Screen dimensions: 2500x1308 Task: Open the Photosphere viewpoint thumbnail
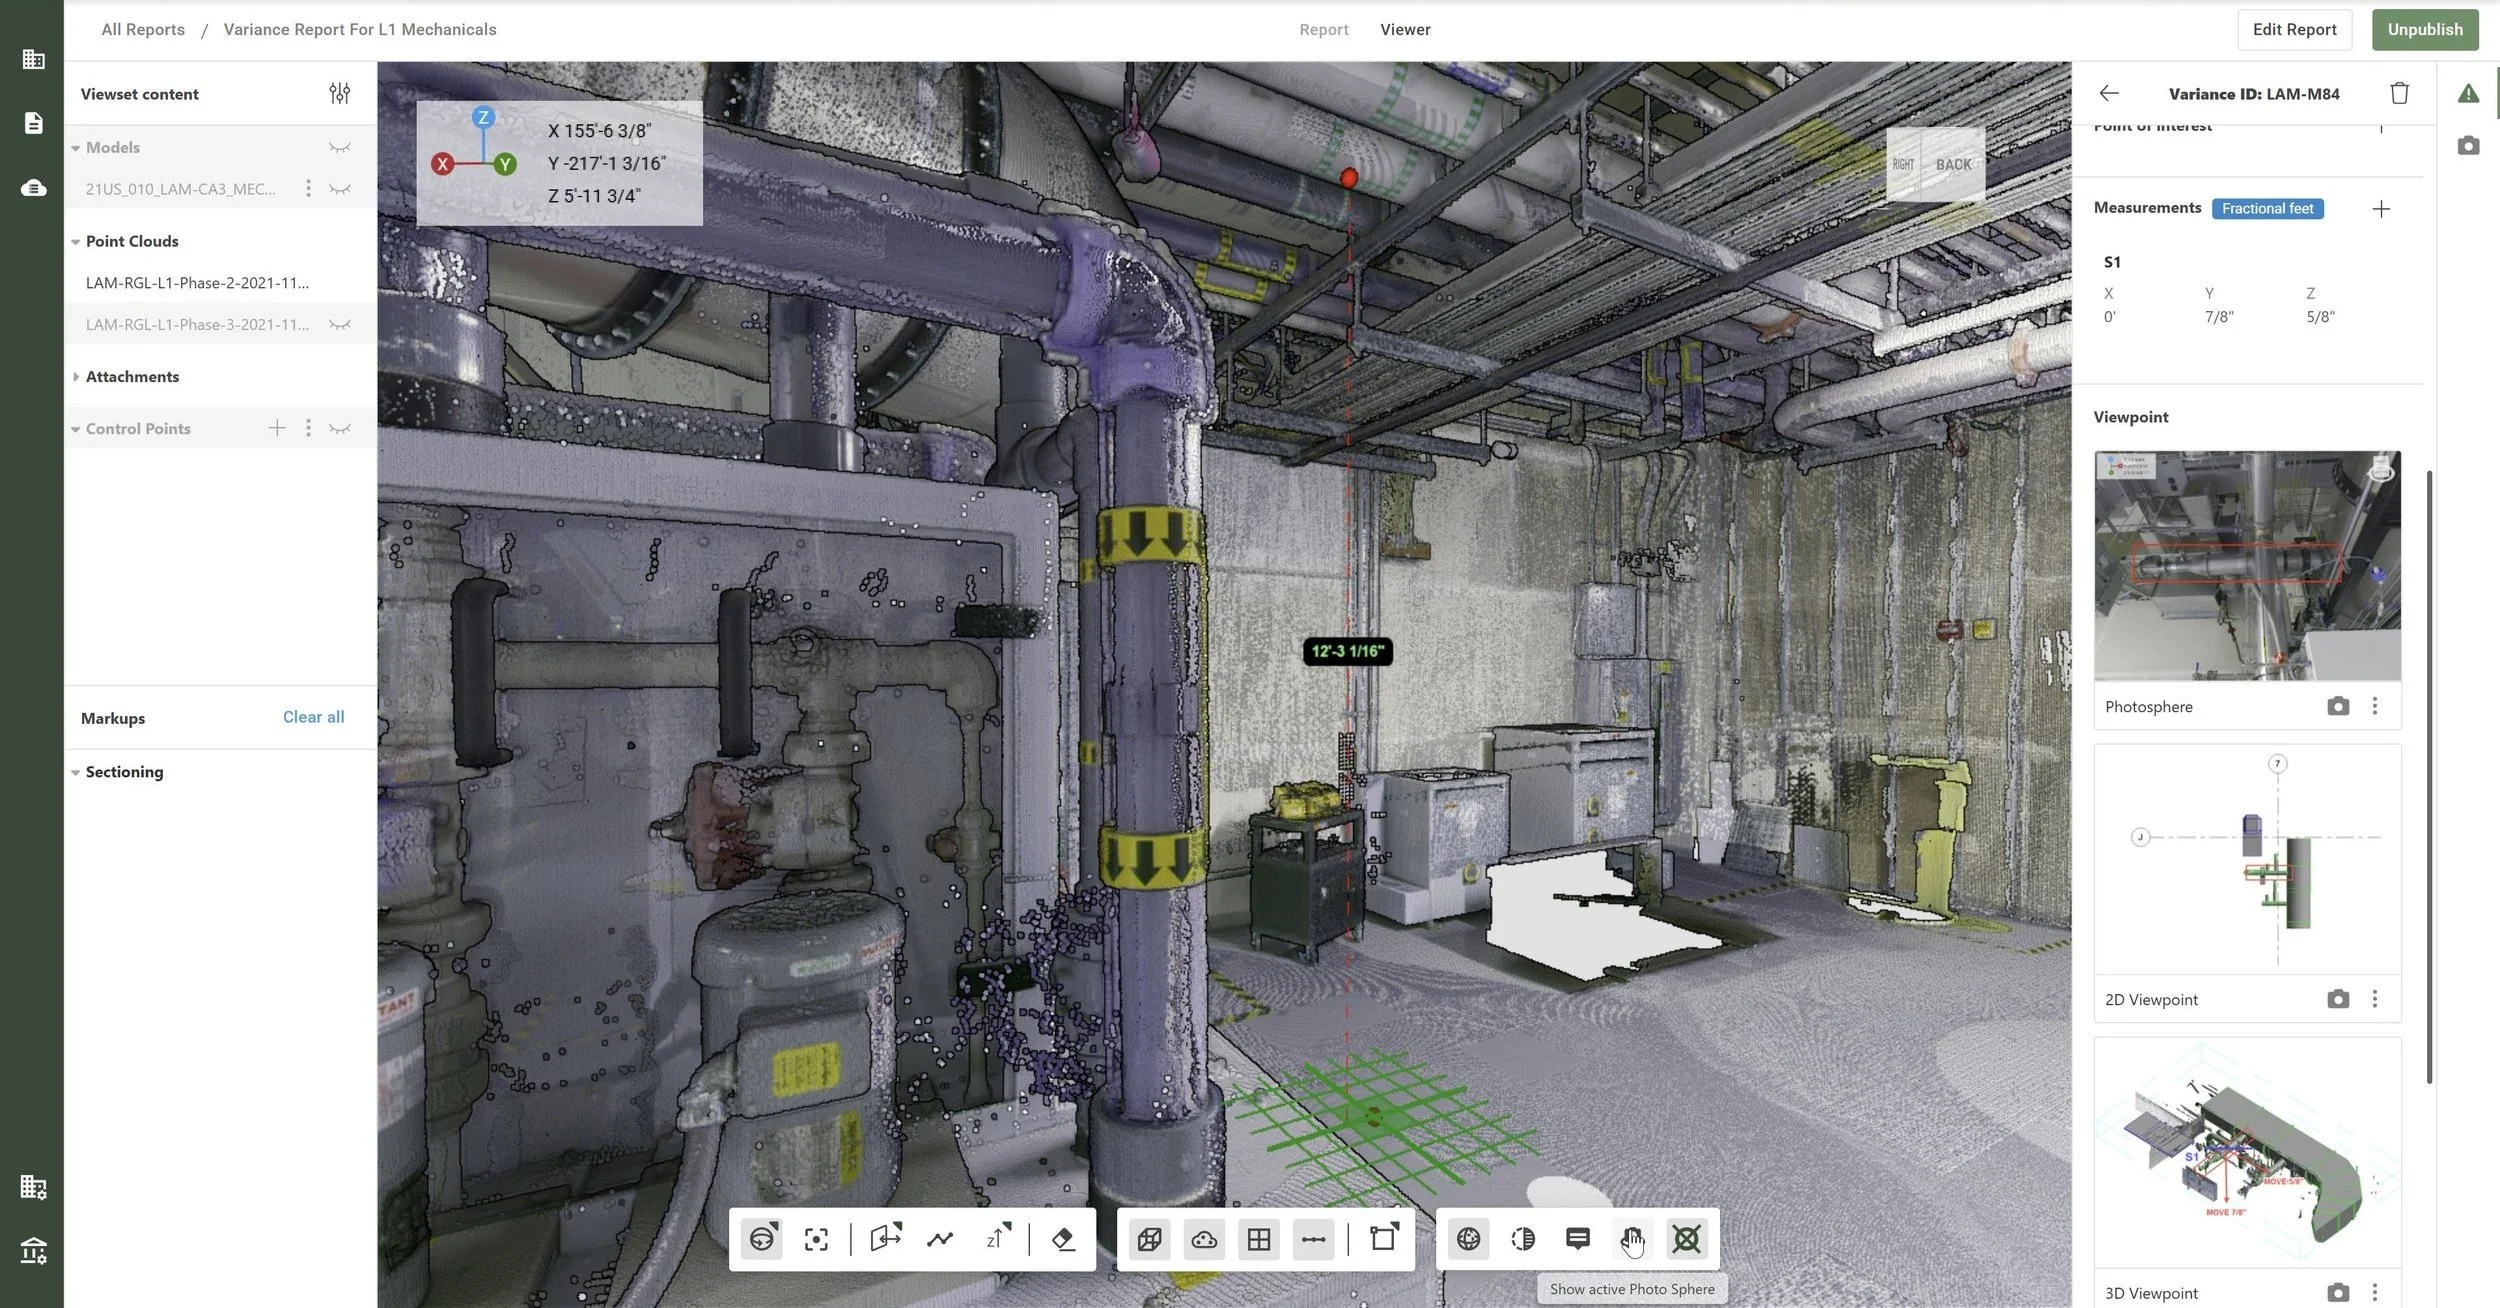click(x=2247, y=566)
